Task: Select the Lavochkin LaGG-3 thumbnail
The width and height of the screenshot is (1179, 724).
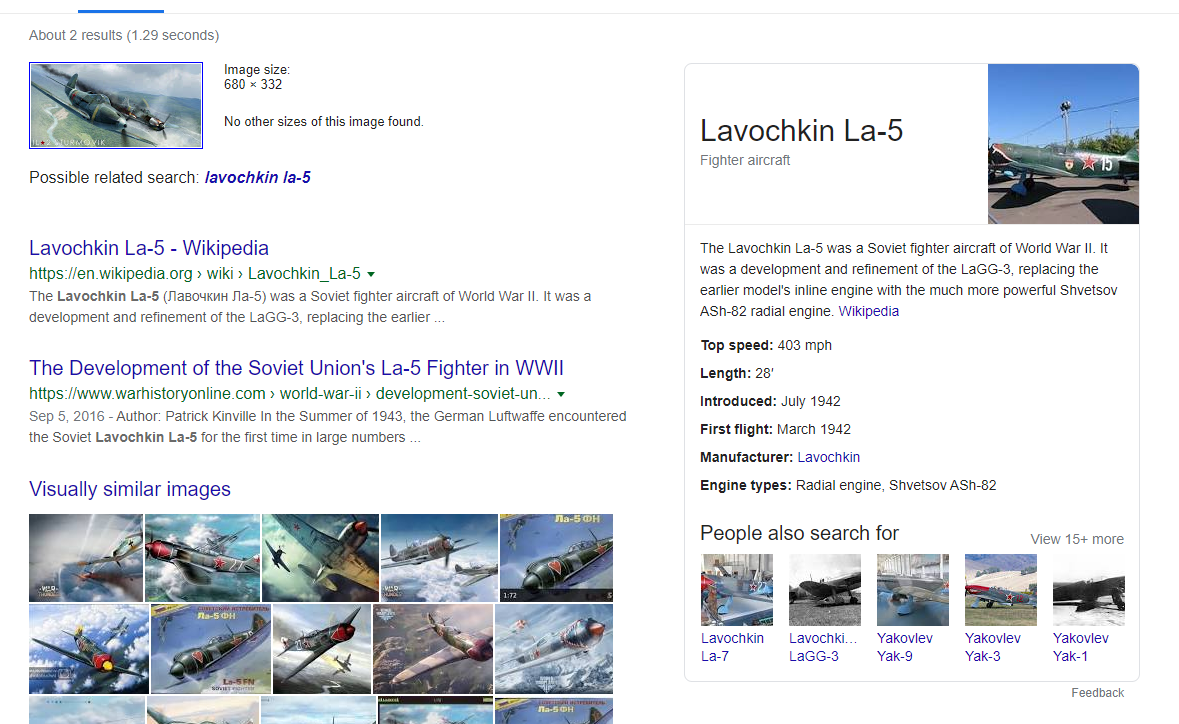Action: pyautogui.click(x=825, y=590)
